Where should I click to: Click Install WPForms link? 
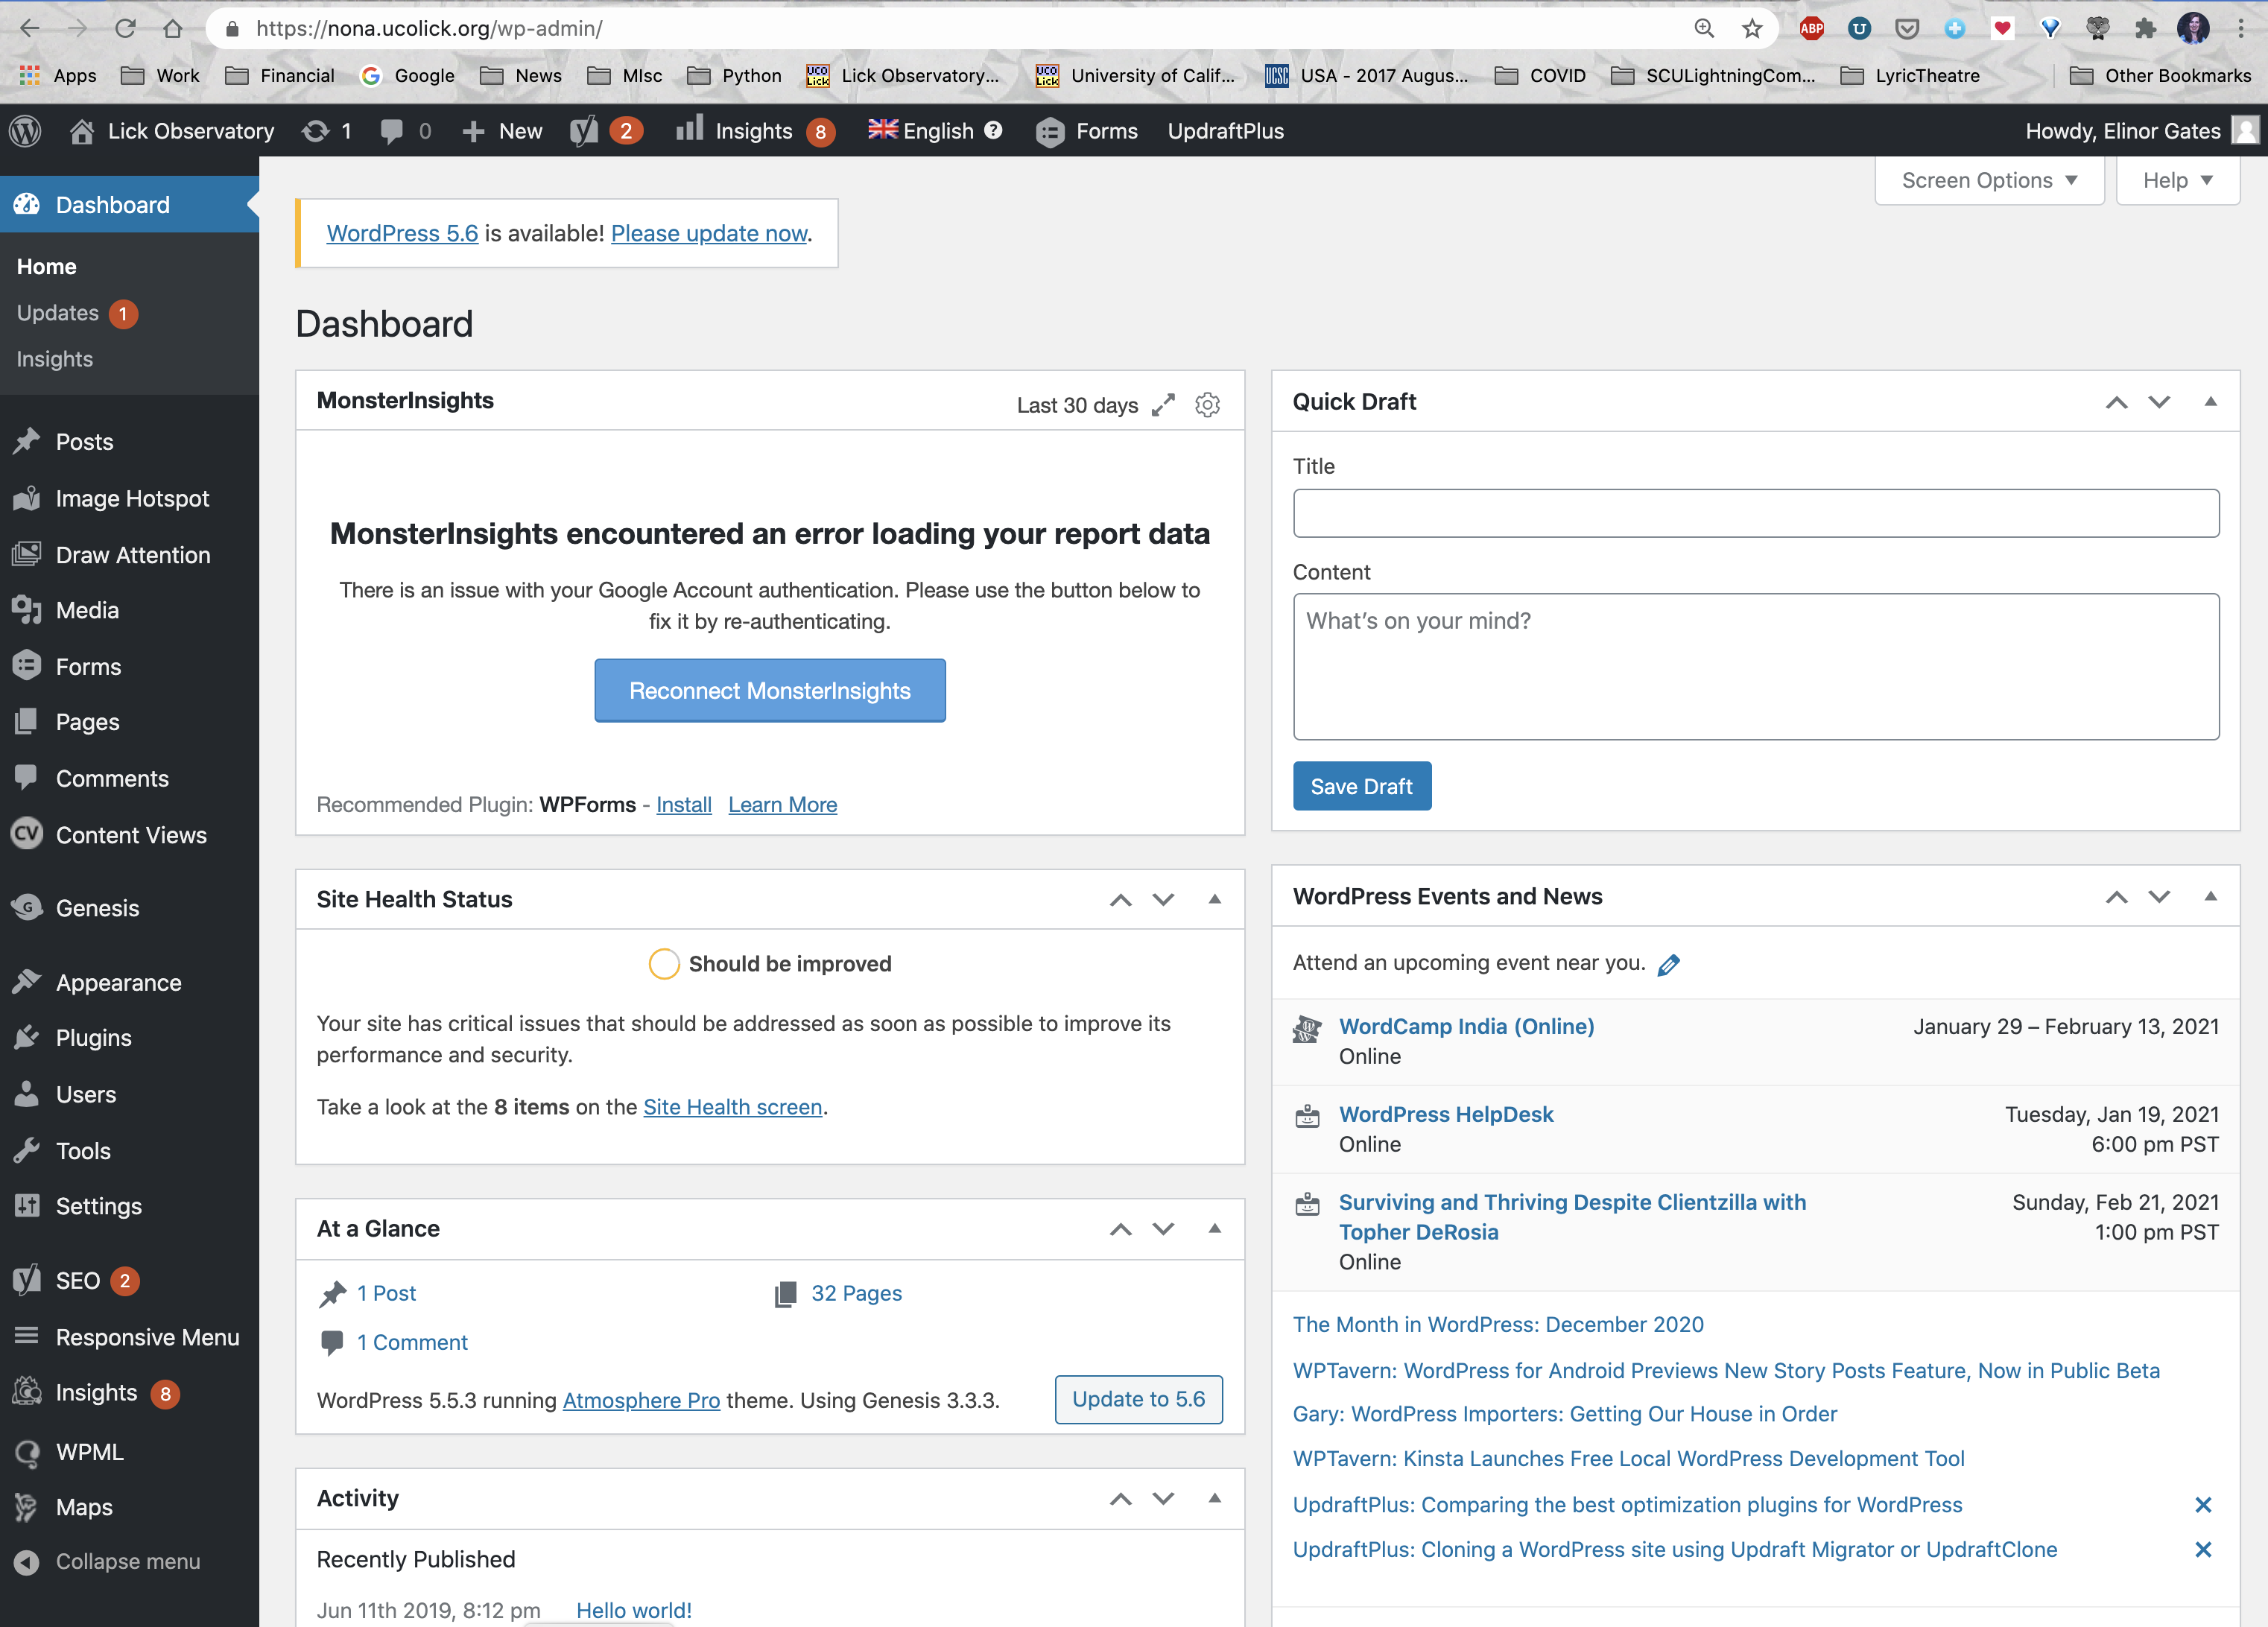click(x=684, y=805)
